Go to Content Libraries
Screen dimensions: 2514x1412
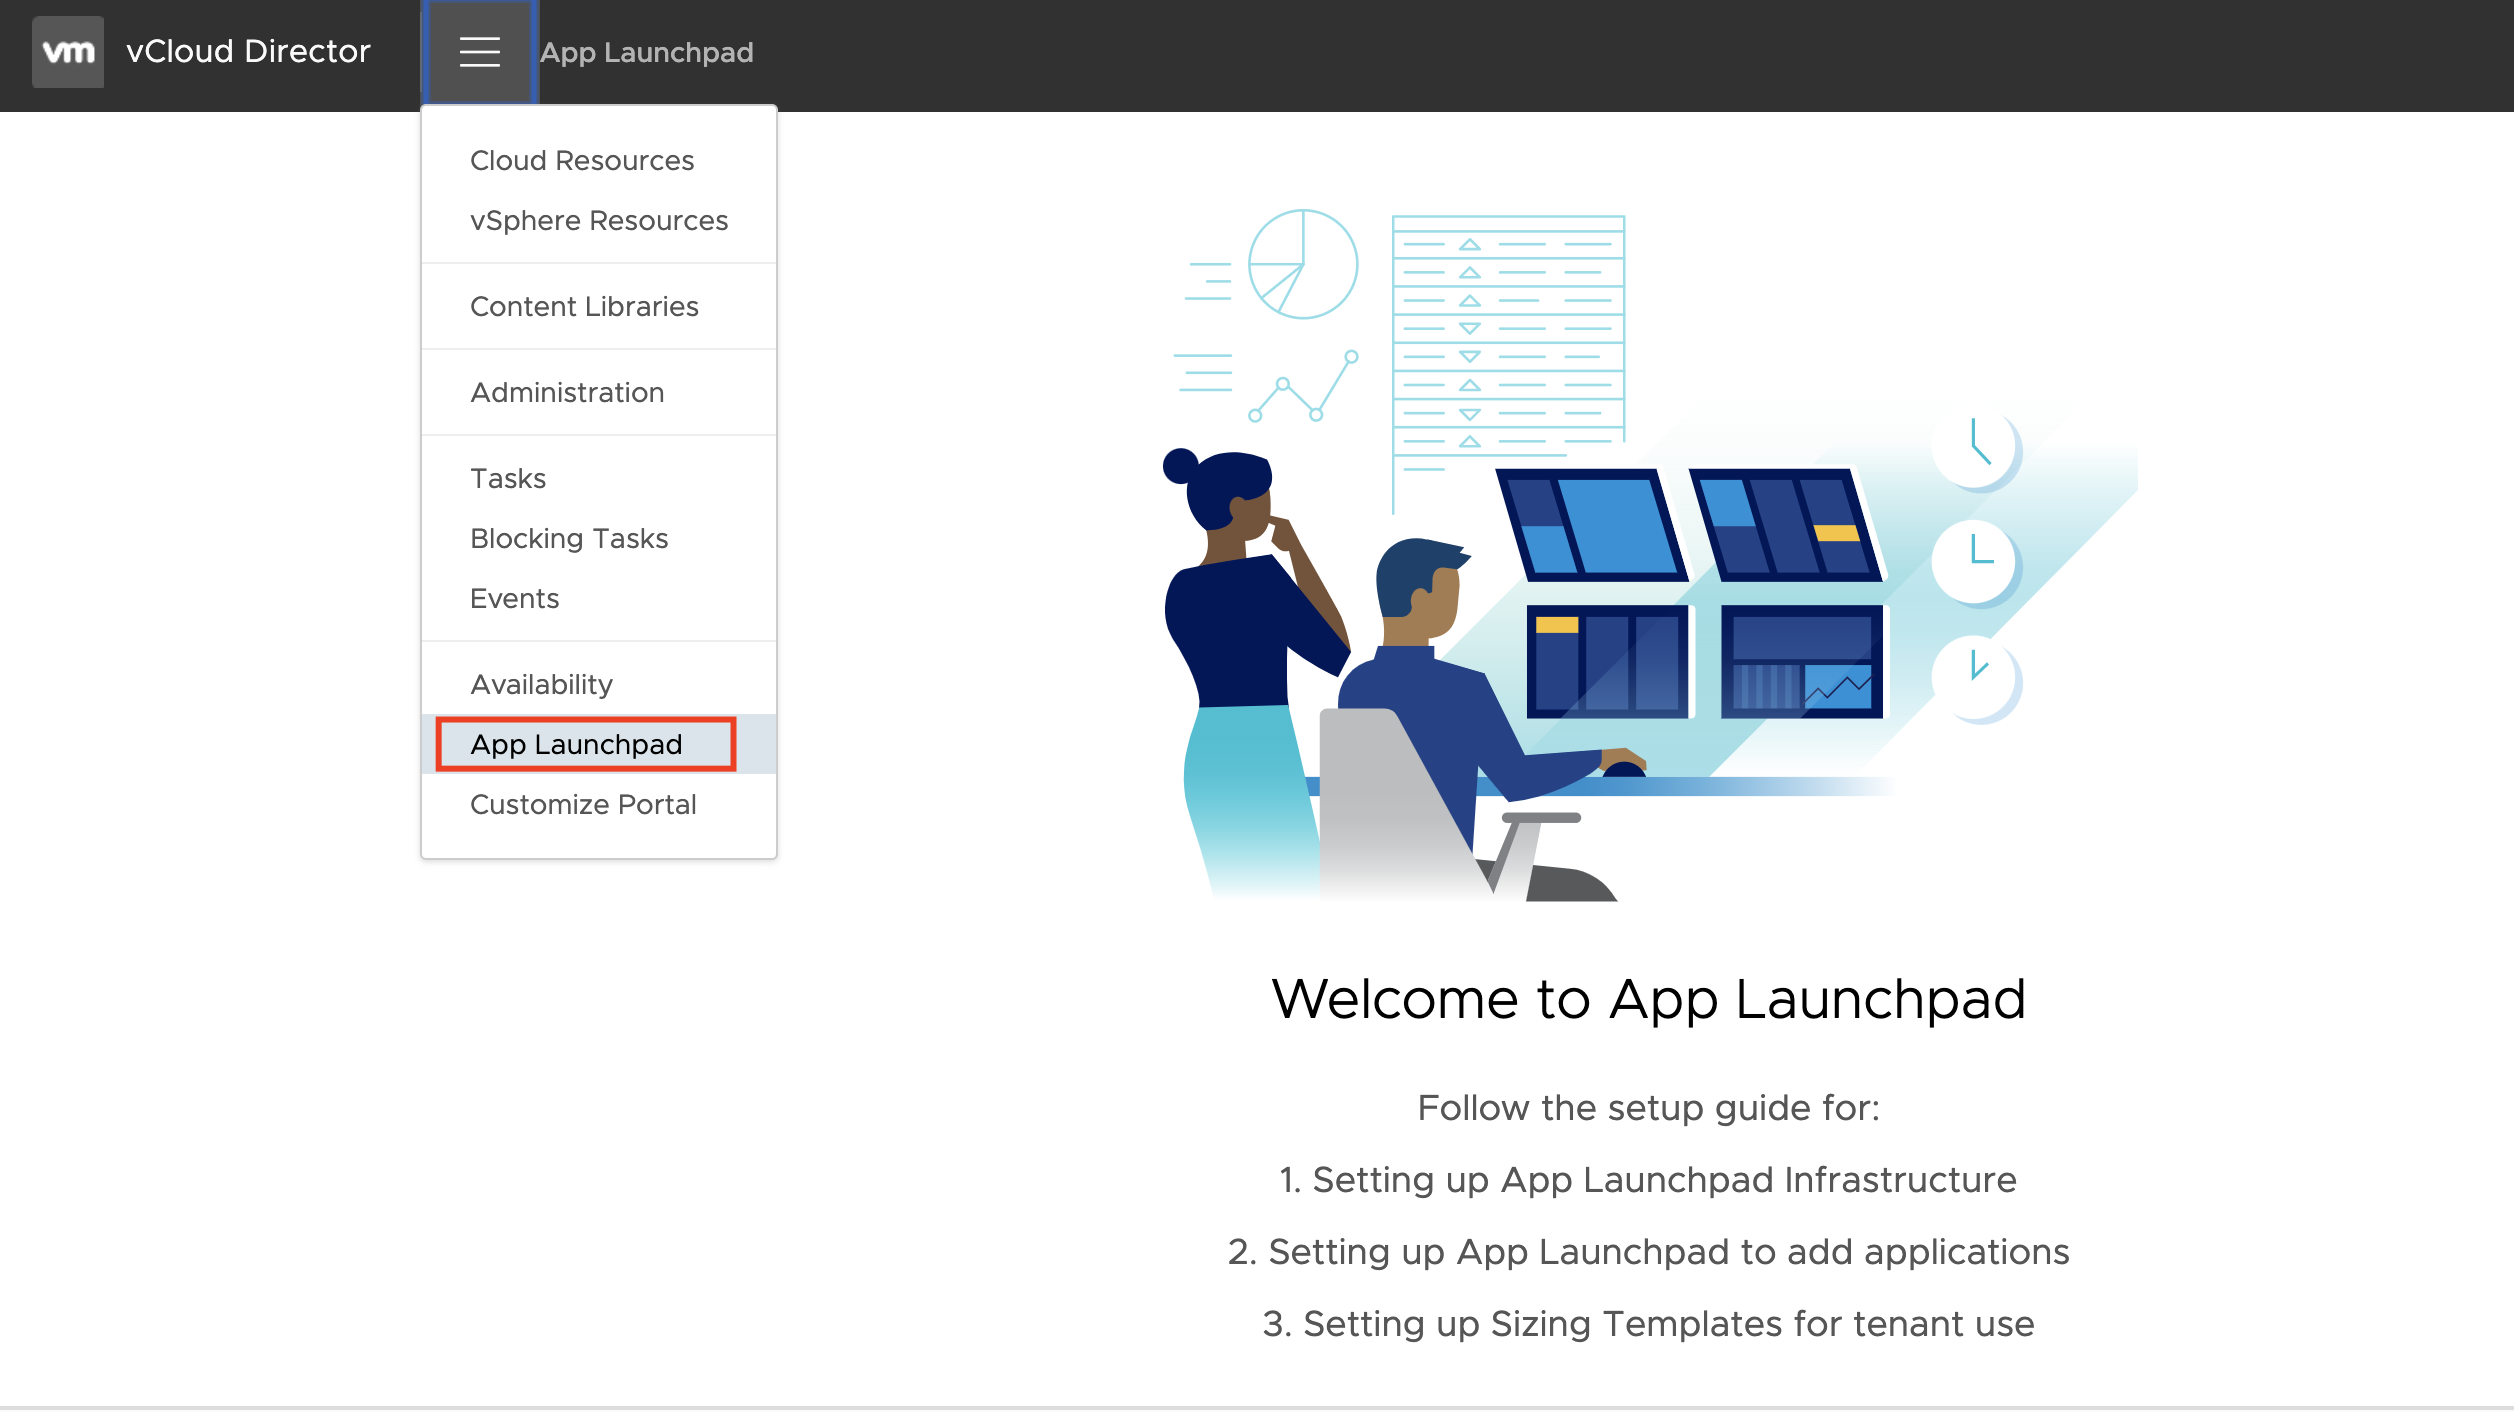pos(584,307)
